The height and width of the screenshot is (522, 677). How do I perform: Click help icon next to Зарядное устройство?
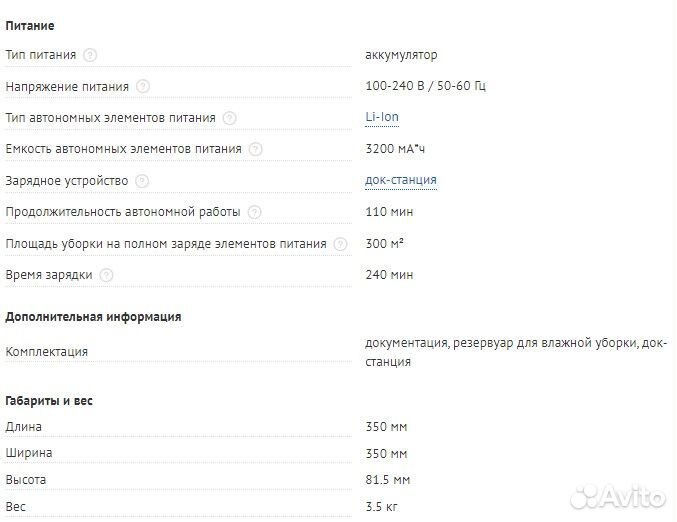(142, 181)
